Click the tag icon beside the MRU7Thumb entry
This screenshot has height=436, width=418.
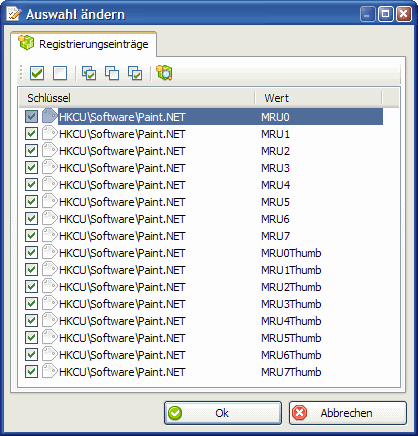point(50,372)
